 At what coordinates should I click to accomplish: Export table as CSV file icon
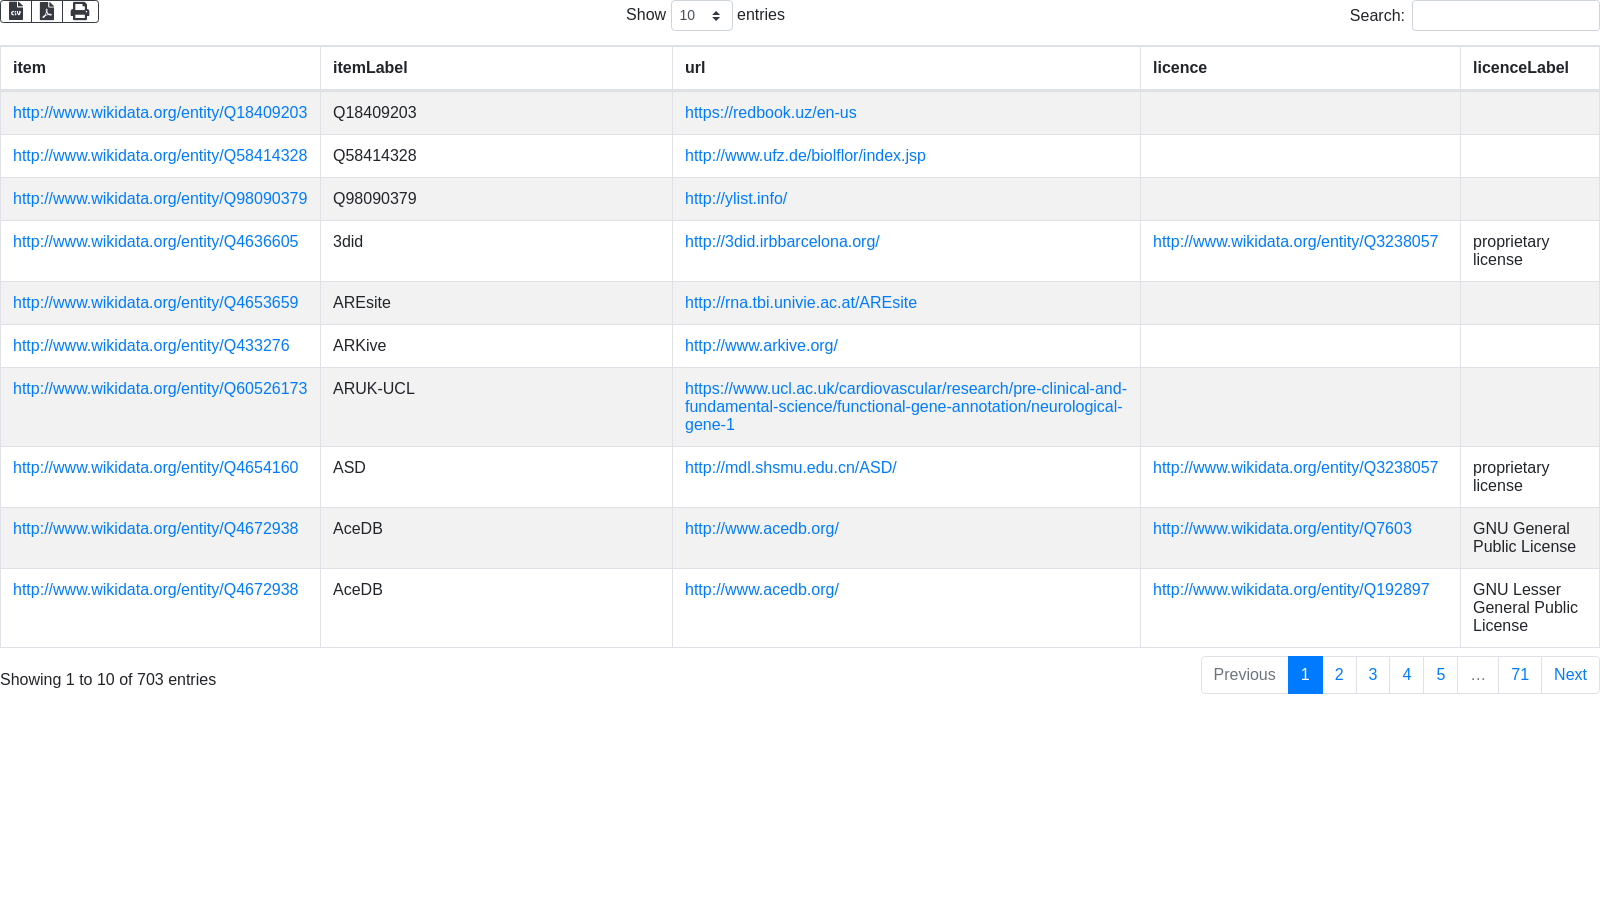coord(16,11)
